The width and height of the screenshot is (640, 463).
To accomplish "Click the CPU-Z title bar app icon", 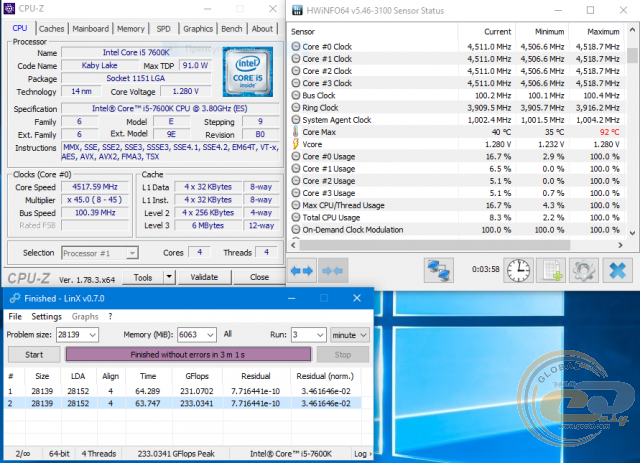I will coord(9,9).
